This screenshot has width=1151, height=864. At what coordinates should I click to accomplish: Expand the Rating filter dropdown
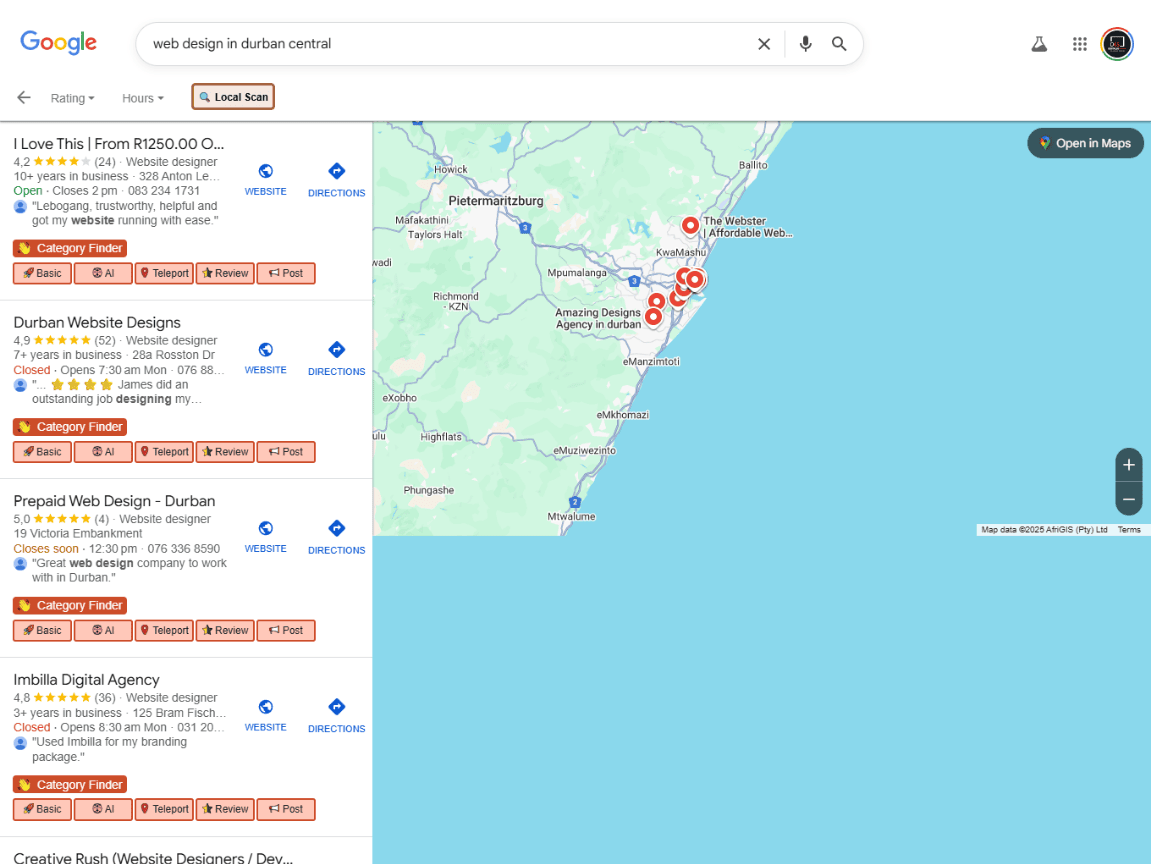tap(72, 98)
